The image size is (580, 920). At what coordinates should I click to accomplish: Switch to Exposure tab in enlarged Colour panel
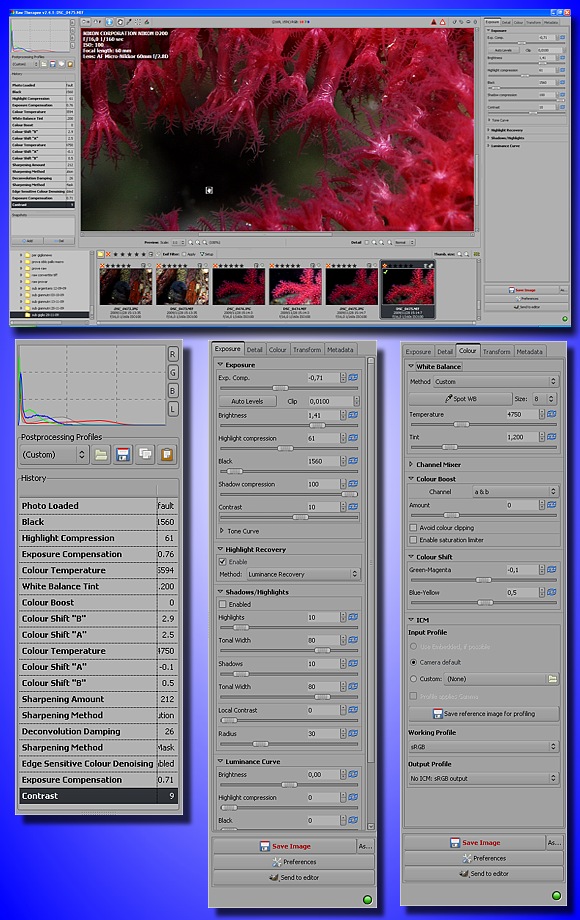click(x=418, y=351)
